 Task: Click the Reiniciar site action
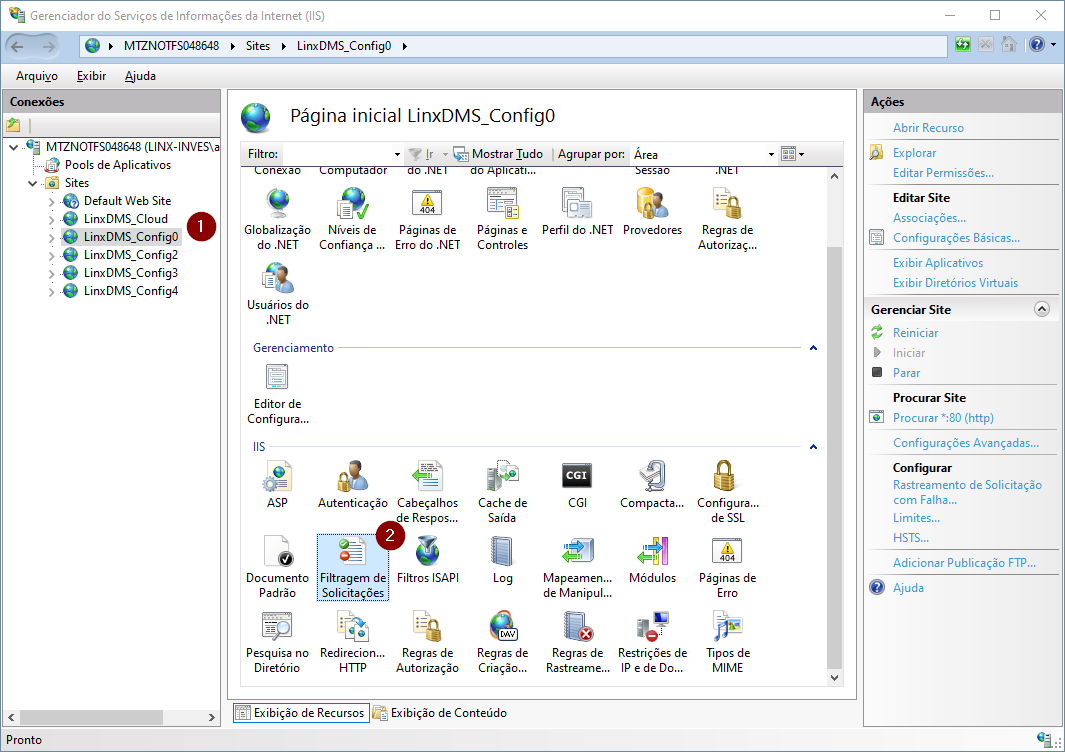click(915, 333)
